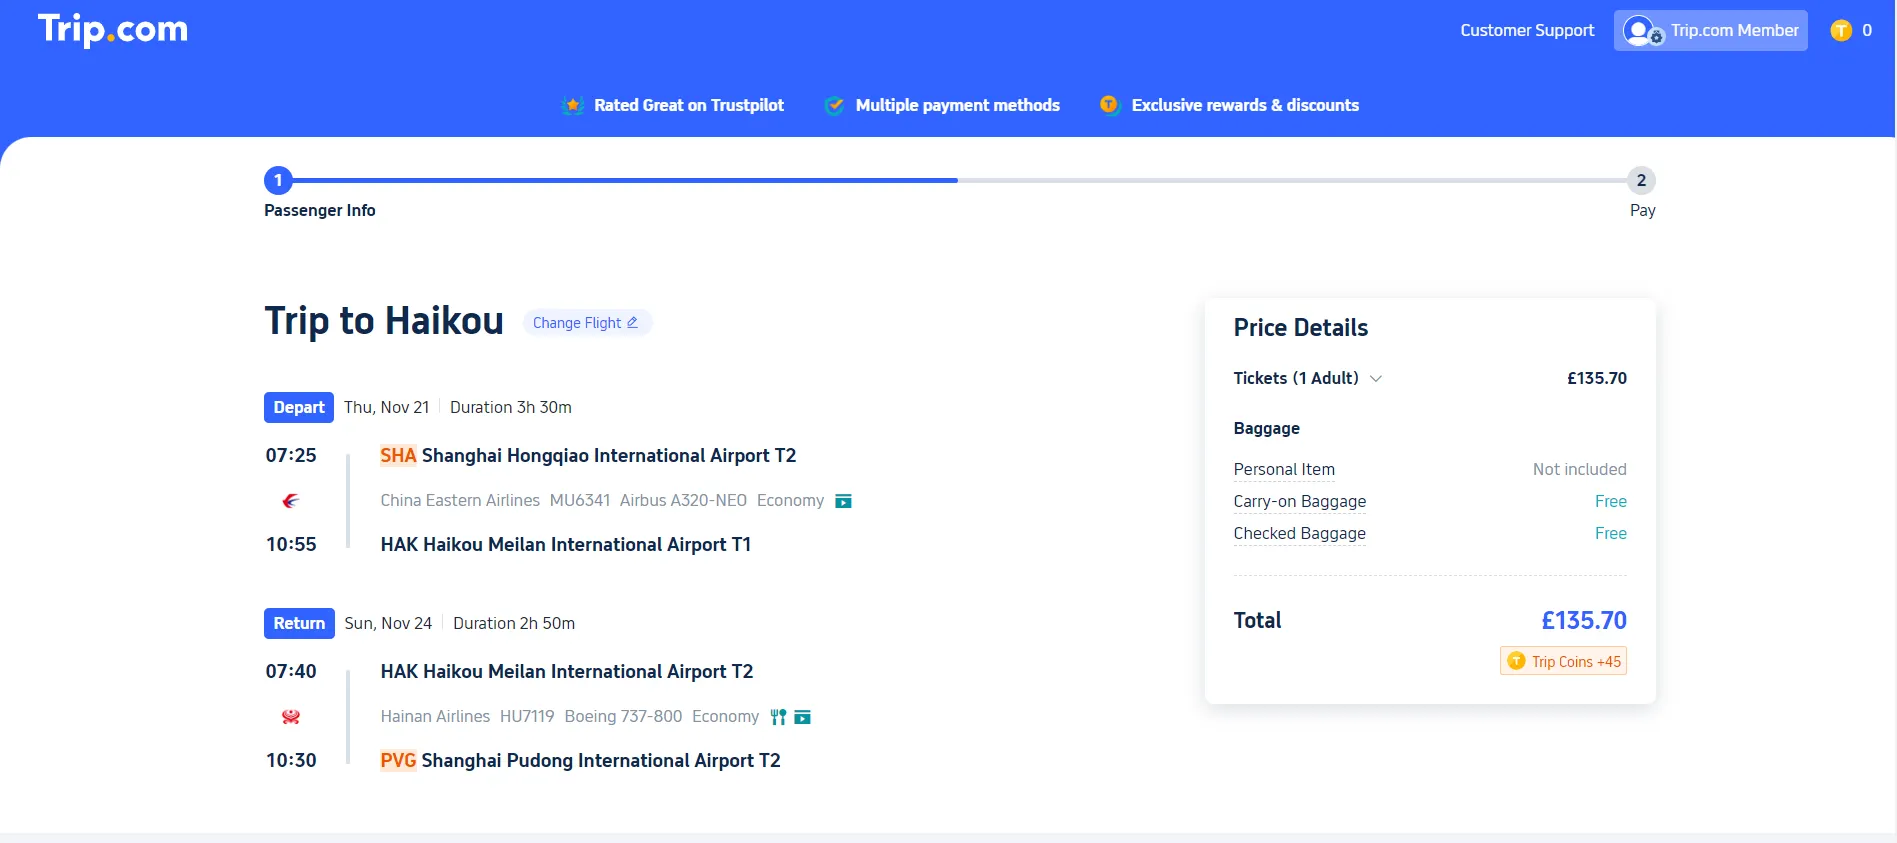Click the Depart badge
This screenshot has width=1897, height=843.
click(x=299, y=407)
